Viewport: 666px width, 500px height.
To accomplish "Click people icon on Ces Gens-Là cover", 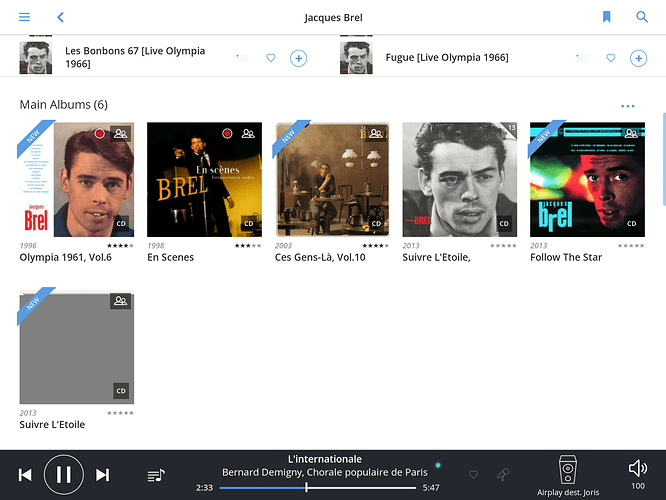I will click(x=376, y=133).
